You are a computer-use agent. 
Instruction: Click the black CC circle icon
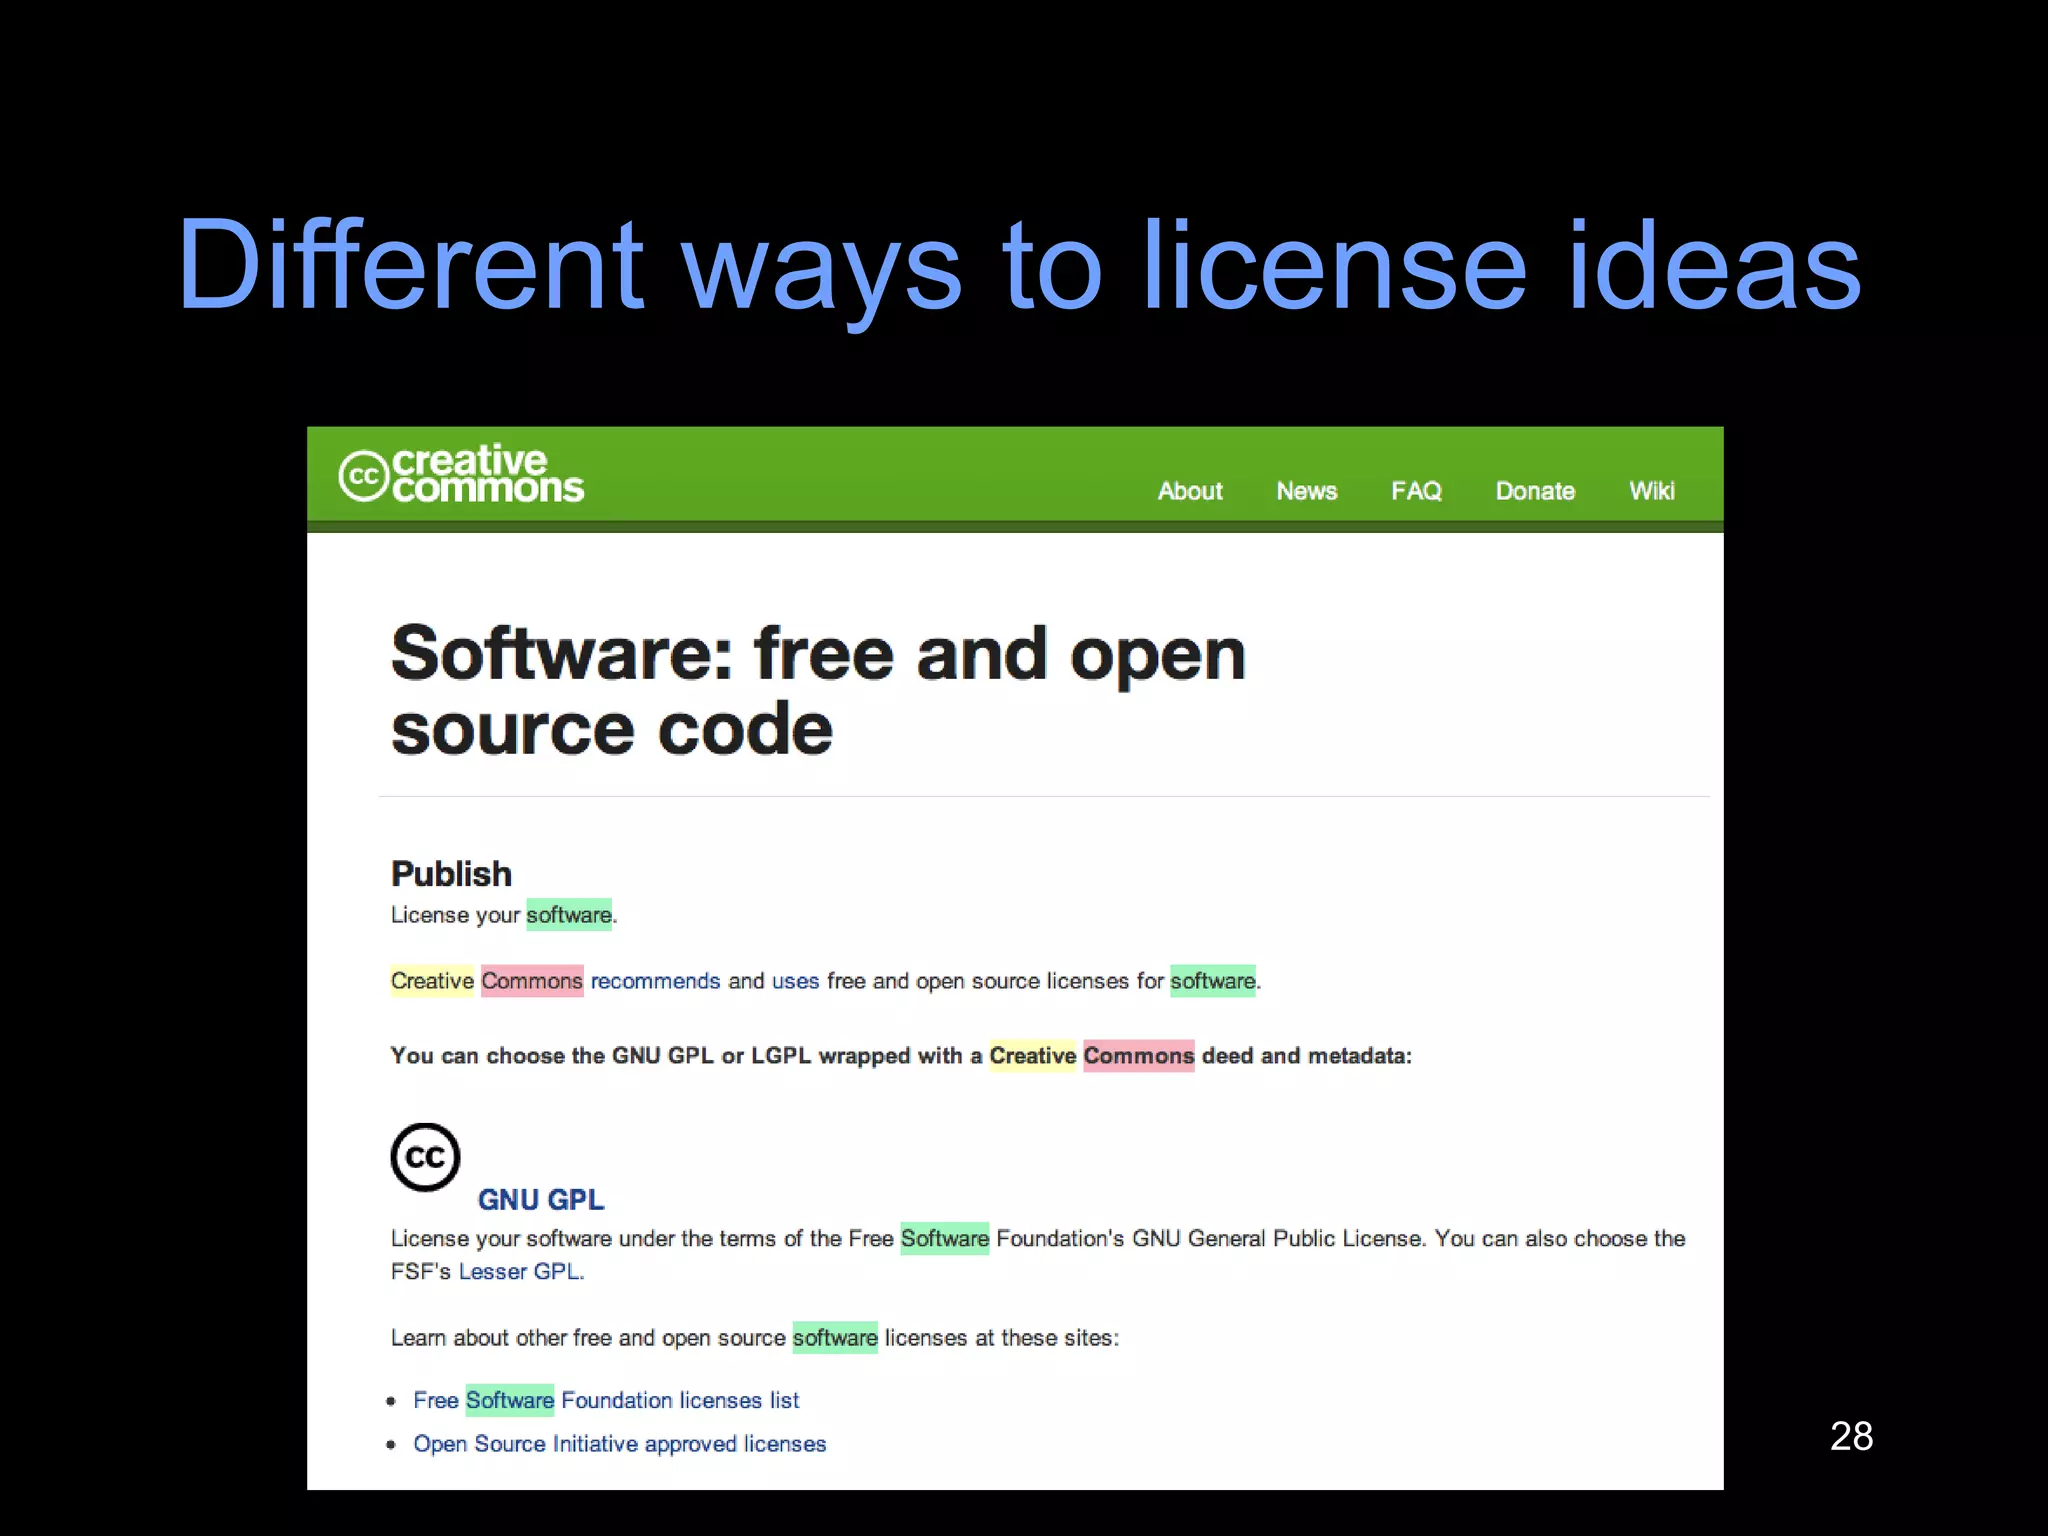[x=425, y=1157]
